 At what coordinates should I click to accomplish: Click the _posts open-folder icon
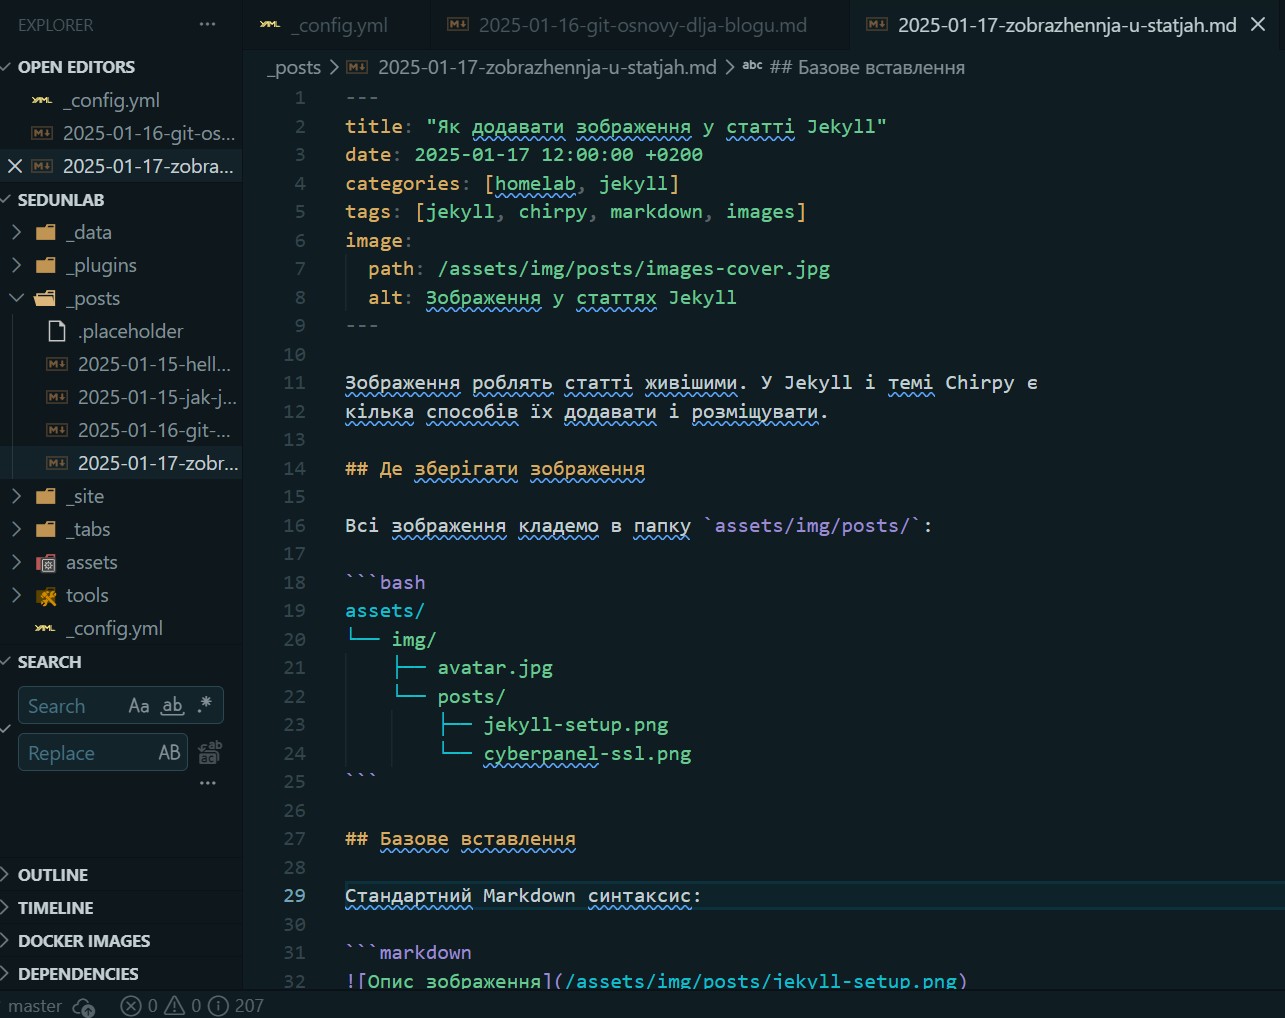tap(46, 298)
